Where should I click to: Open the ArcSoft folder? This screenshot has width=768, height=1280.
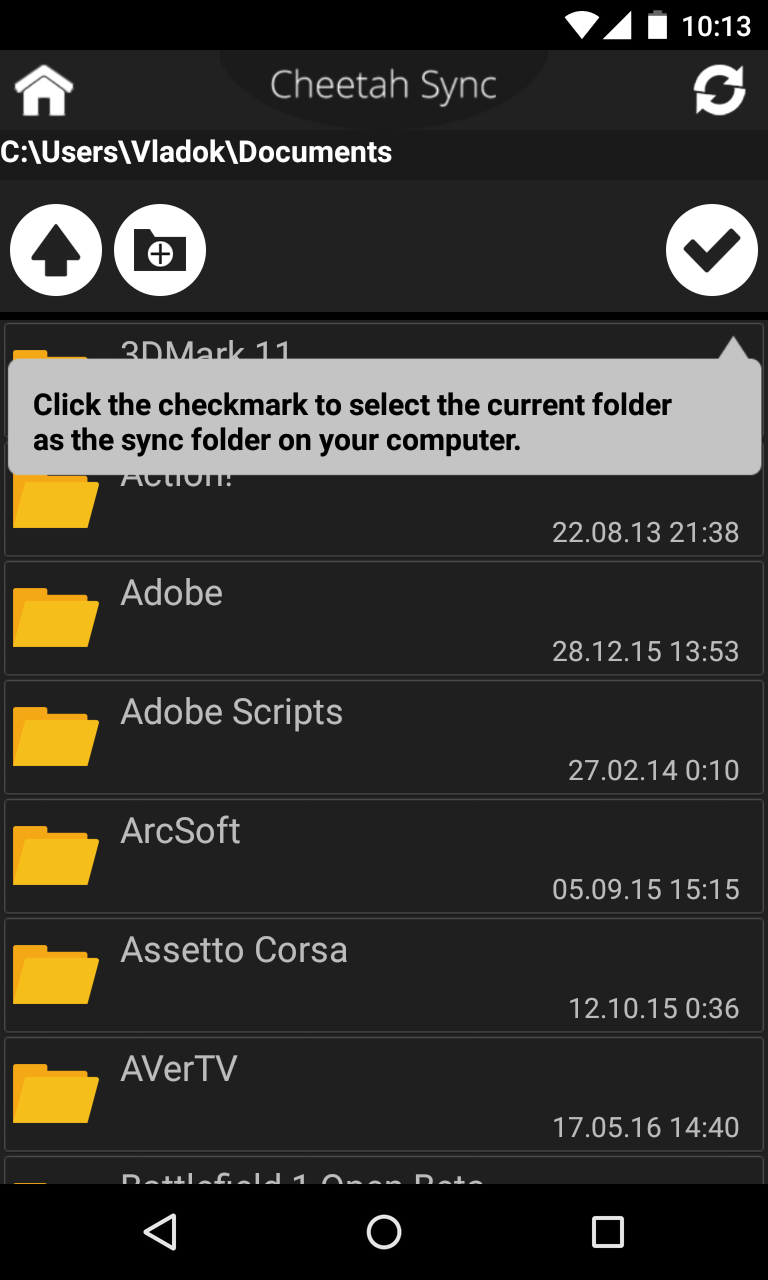point(384,856)
